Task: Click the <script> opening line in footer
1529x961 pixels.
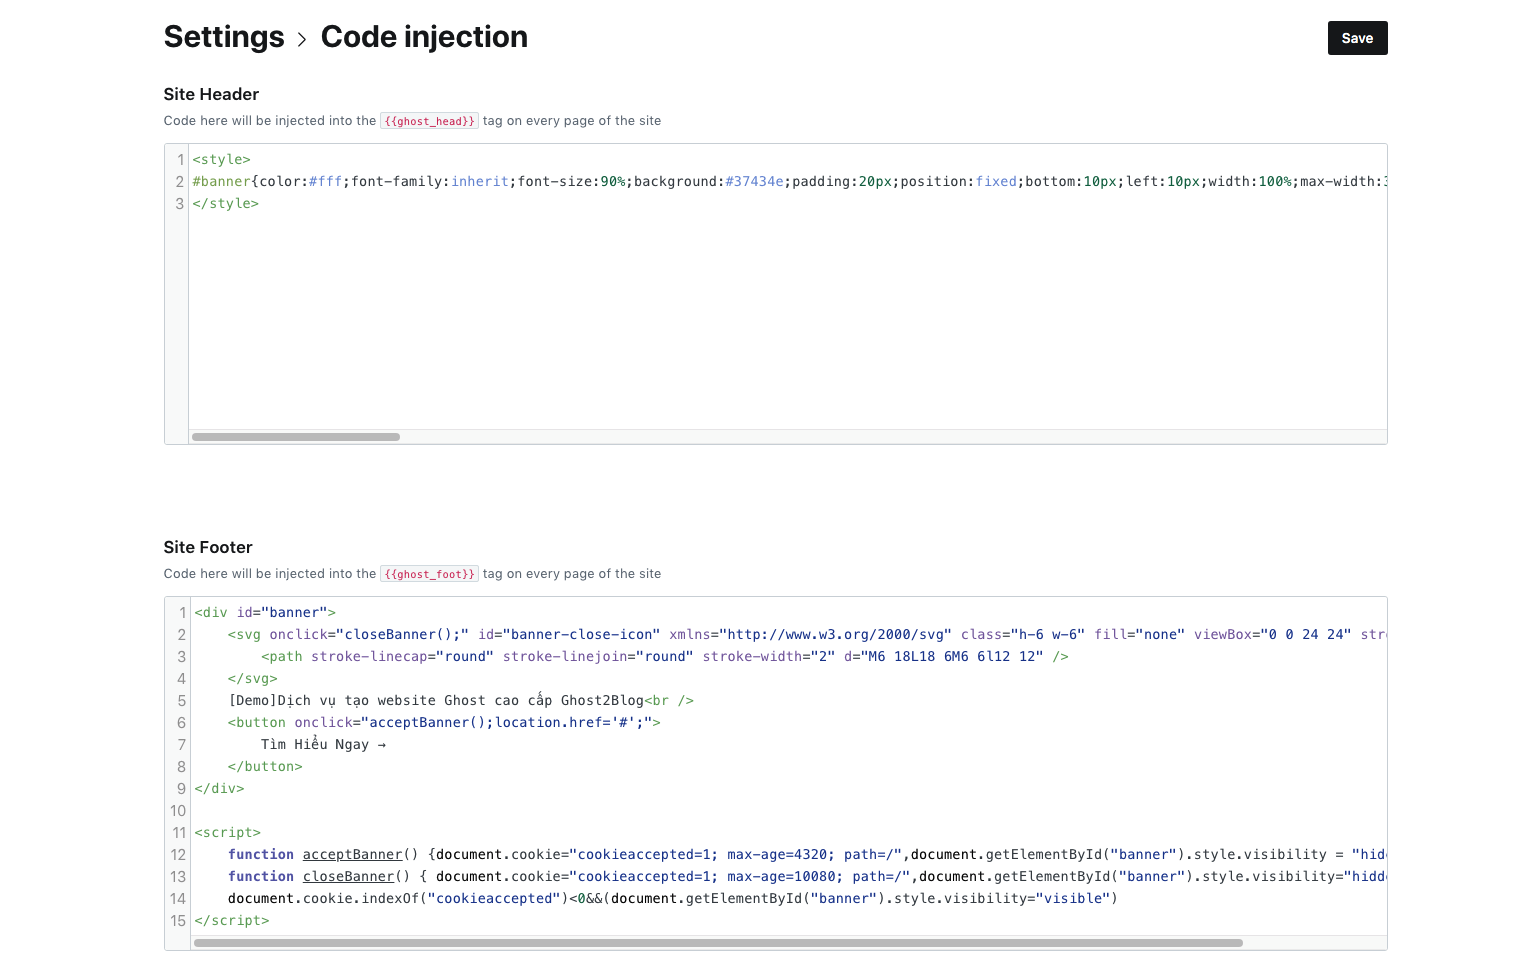Action: click(x=228, y=832)
